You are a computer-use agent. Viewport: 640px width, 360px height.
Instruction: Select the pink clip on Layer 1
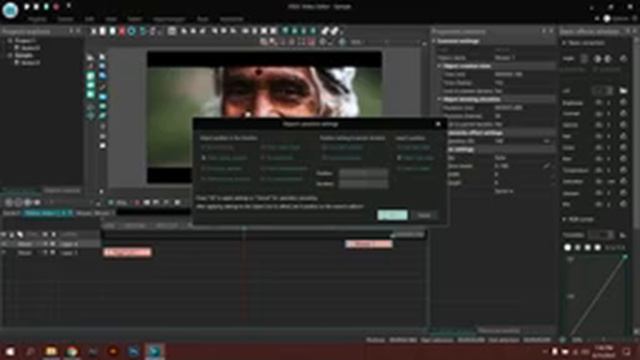[127, 253]
